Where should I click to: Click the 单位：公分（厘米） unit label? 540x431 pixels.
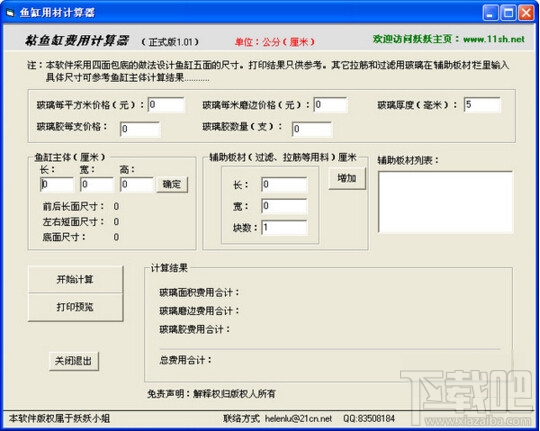[275, 42]
